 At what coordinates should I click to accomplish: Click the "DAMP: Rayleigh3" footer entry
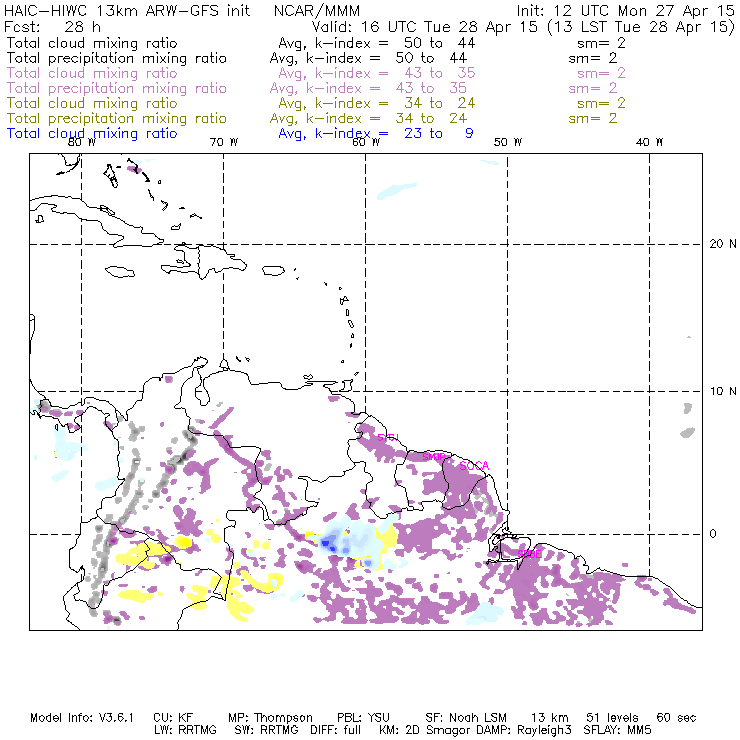pyautogui.click(x=524, y=731)
